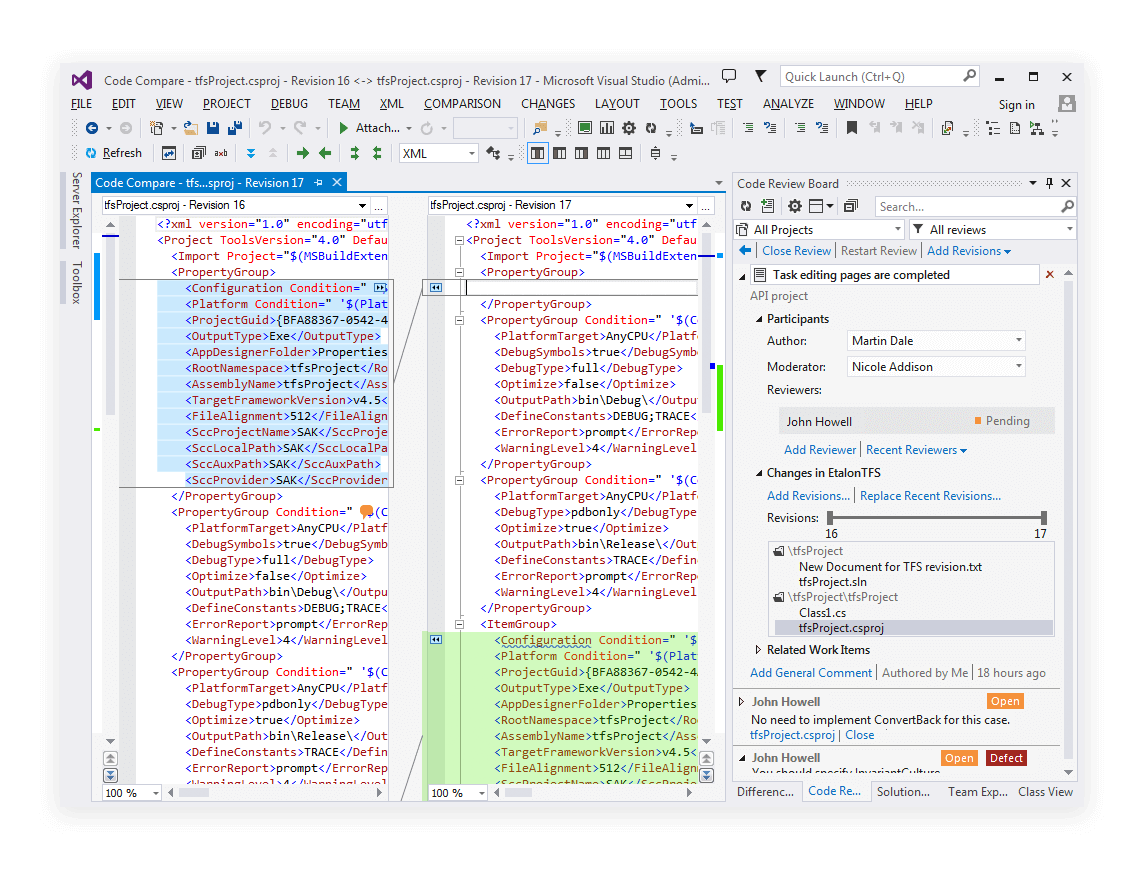Screen dimensions: 1143x883
Task: Click the Revisions slider left handle at 16
Action: [x=830, y=518]
